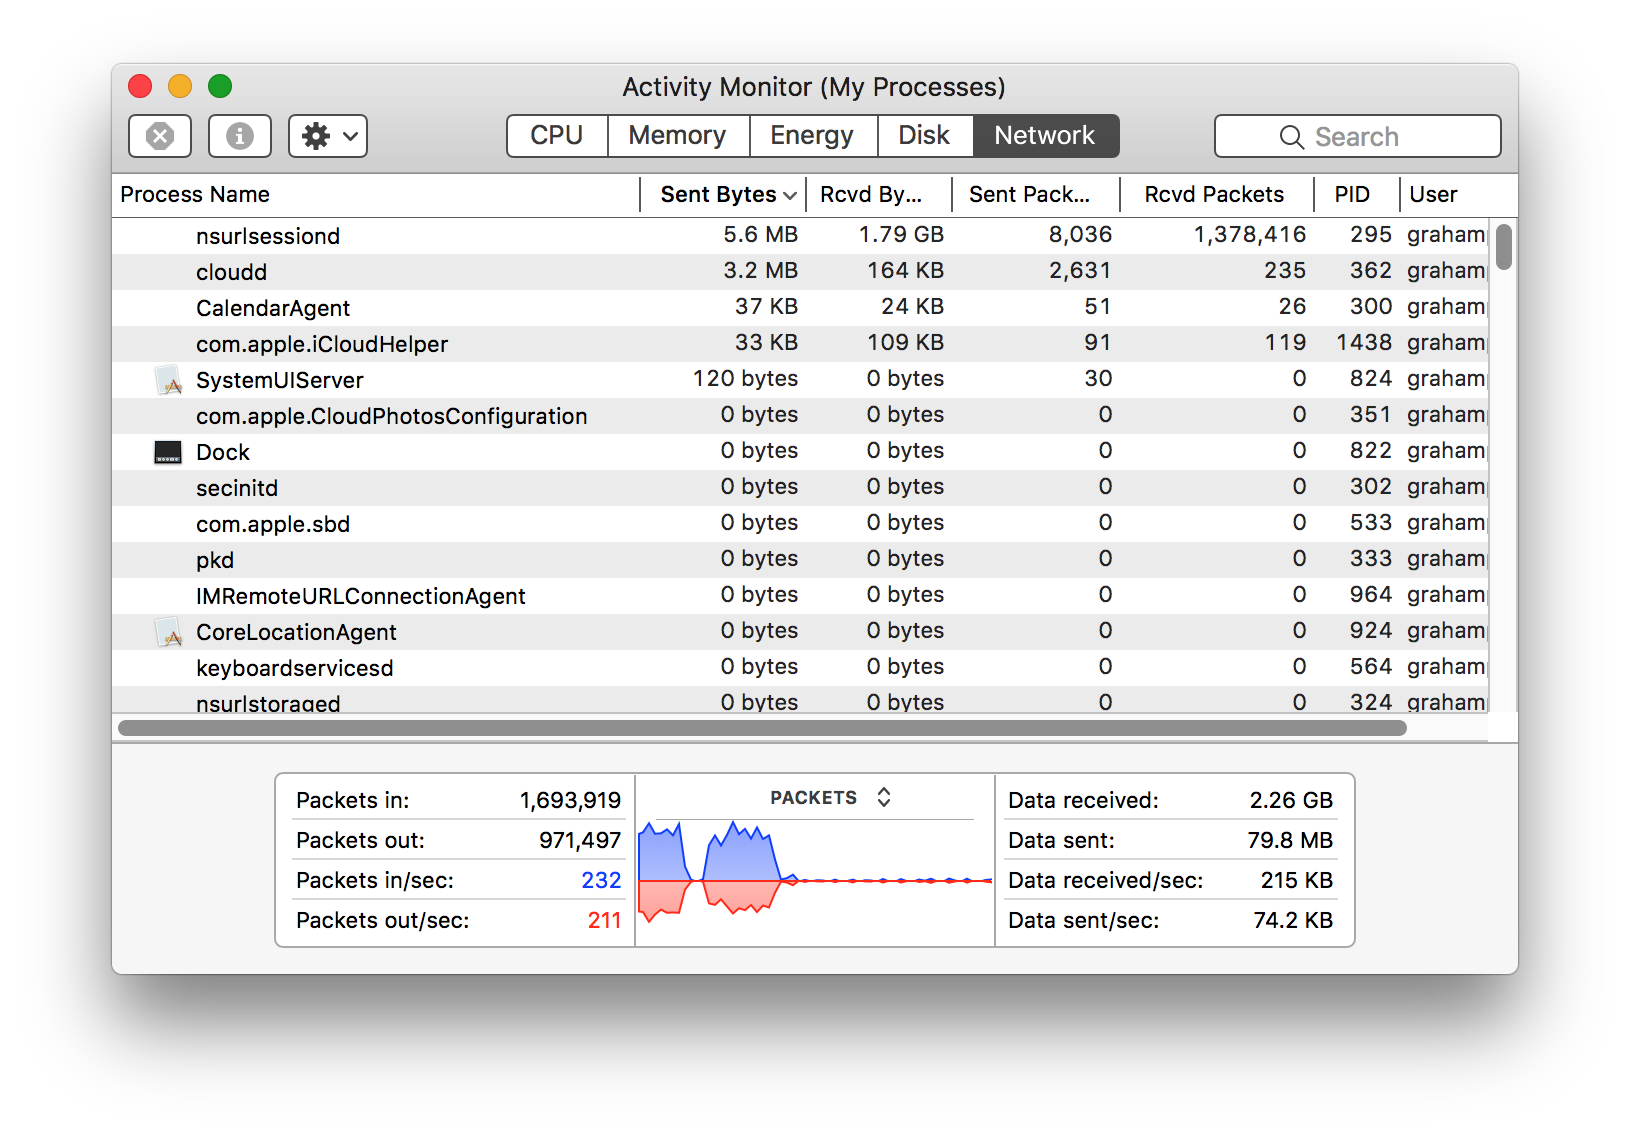This screenshot has width=1630, height=1134.
Task: Click the Packets out value 971,497
Action: pos(580,840)
